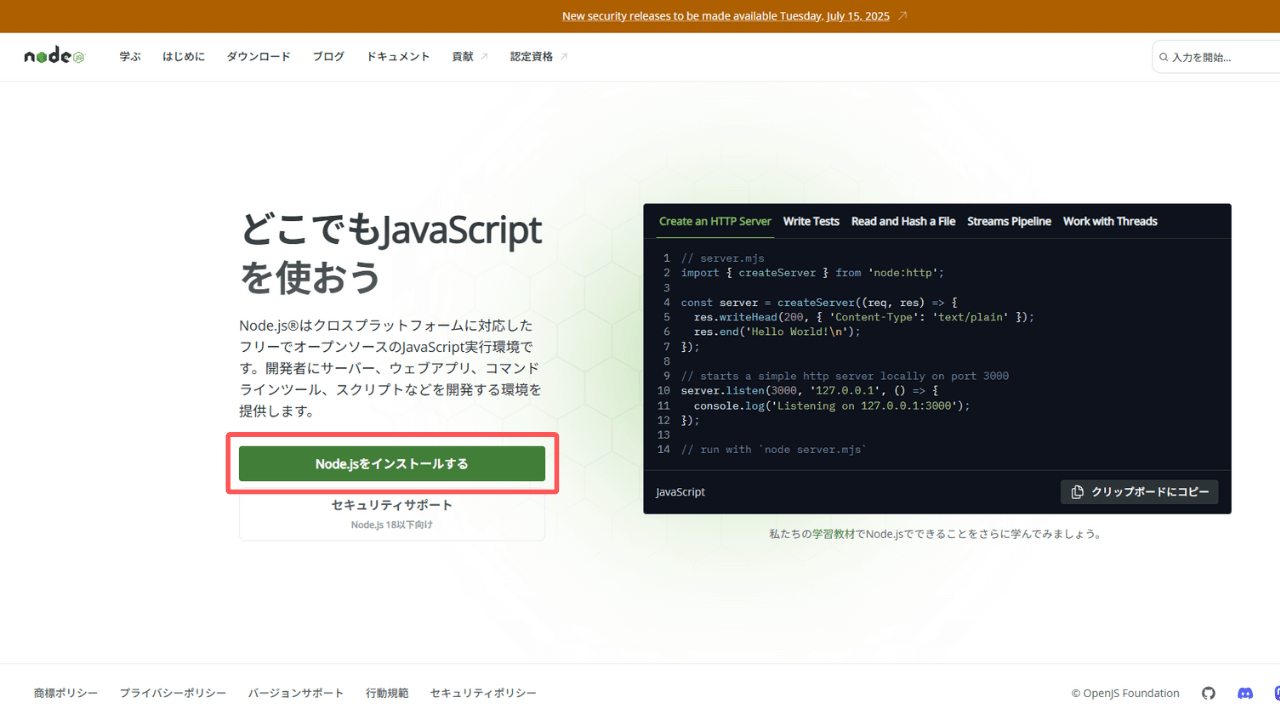Focus the 入力を開始 search field
This screenshot has width=1280, height=720.
pyautogui.click(x=1216, y=57)
